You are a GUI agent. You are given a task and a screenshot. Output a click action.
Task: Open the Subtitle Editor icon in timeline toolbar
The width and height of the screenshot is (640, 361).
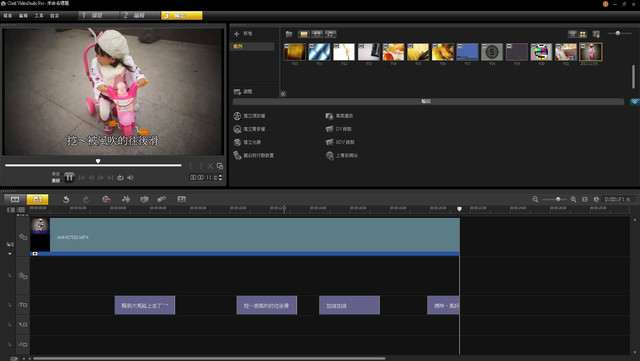182,199
